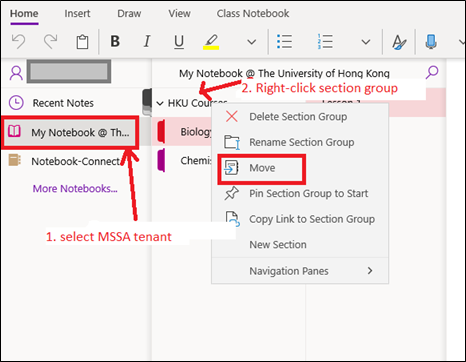Open the Draw tab

pyautogui.click(x=129, y=14)
